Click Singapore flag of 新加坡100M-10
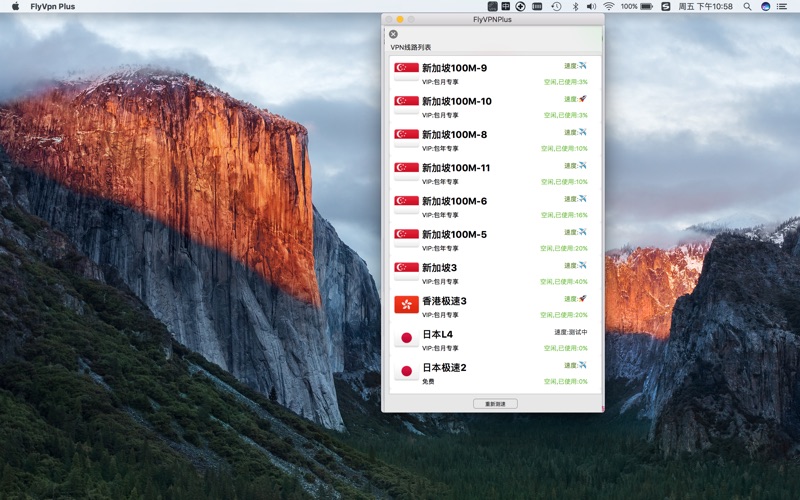The height and width of the screenshot is (500, 800). point(406,104)
